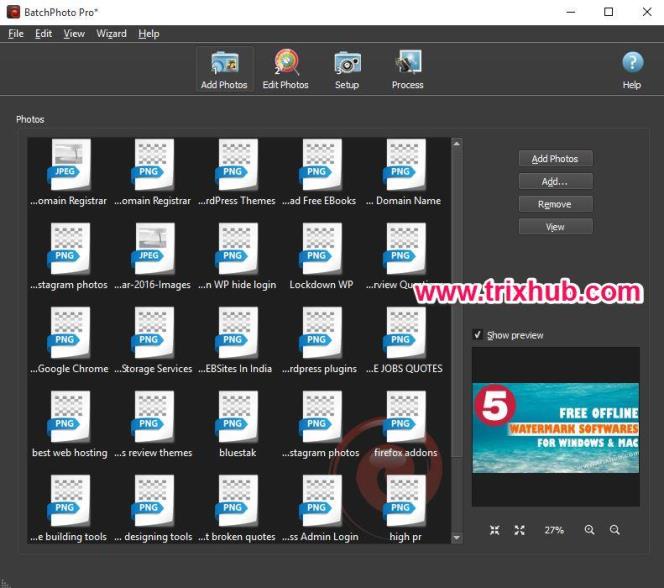Select the 'firefox addons' PNG file

(x=404, y=425)
